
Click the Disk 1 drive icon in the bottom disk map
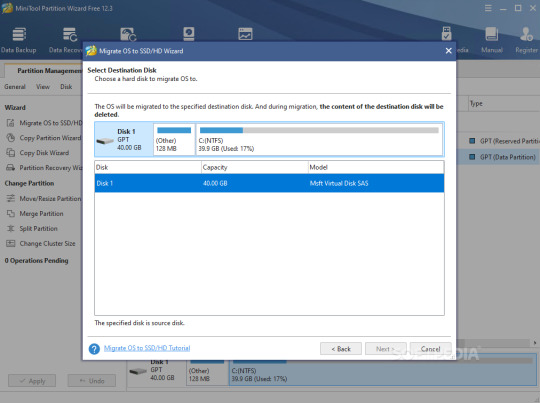pyautogui.click(x=138, y=371)
